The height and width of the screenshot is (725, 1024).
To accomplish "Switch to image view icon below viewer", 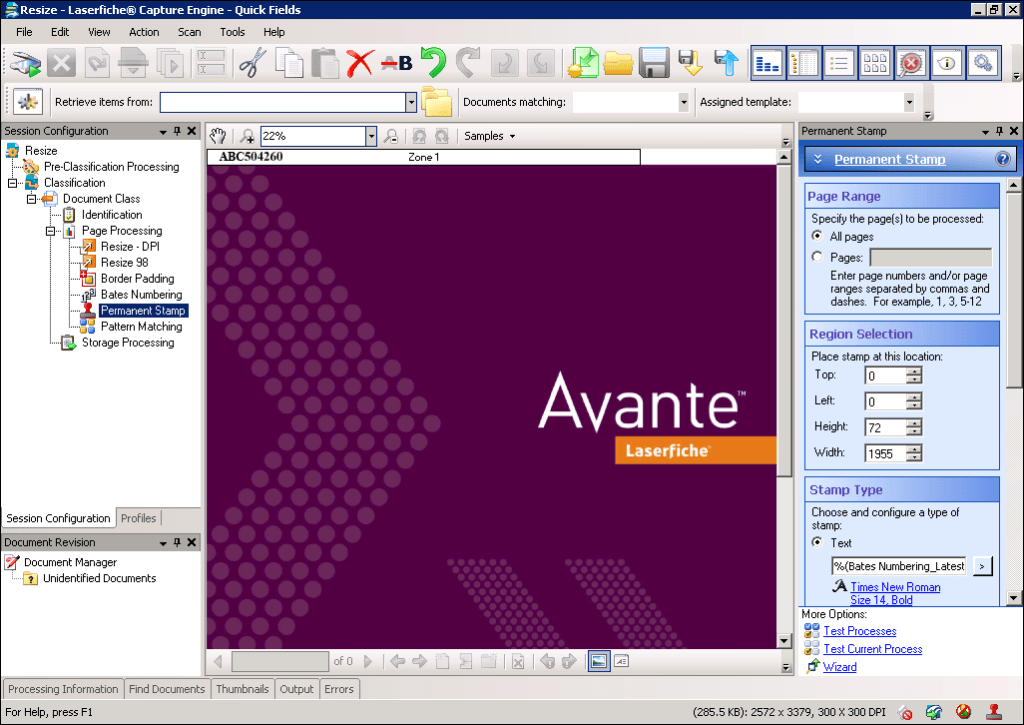I will pos(598,662).
